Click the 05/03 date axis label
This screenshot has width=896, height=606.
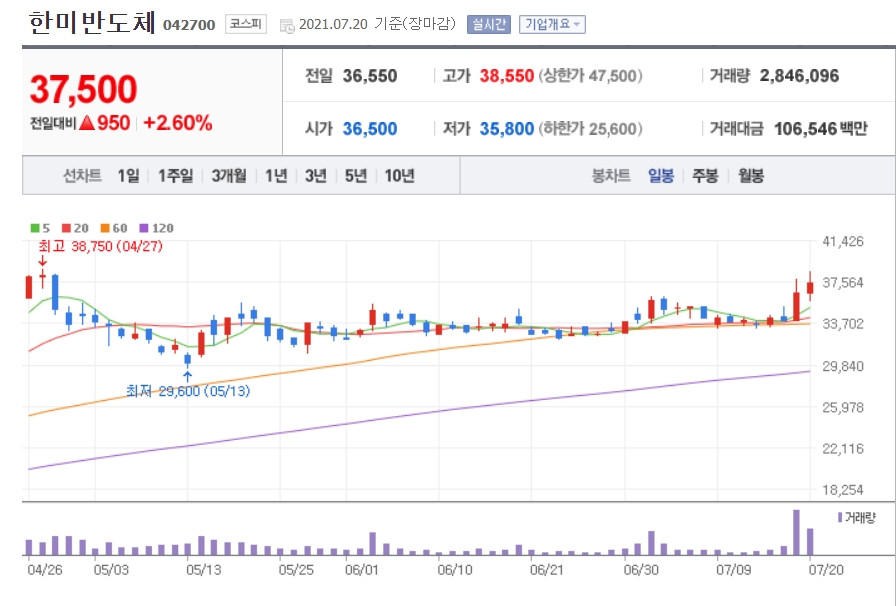[111, 570]
